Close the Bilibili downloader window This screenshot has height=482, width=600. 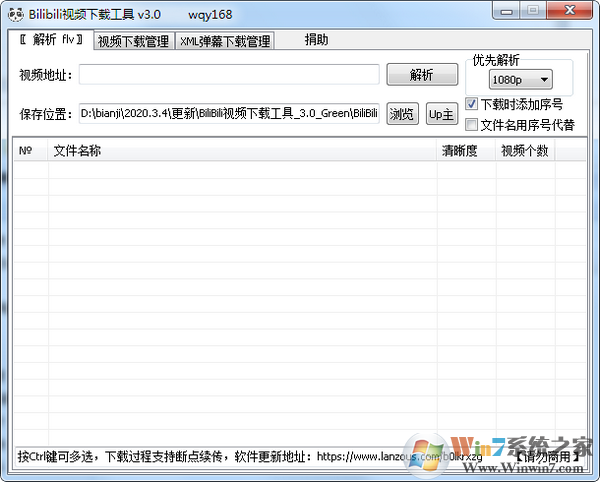tap(569, 11)
